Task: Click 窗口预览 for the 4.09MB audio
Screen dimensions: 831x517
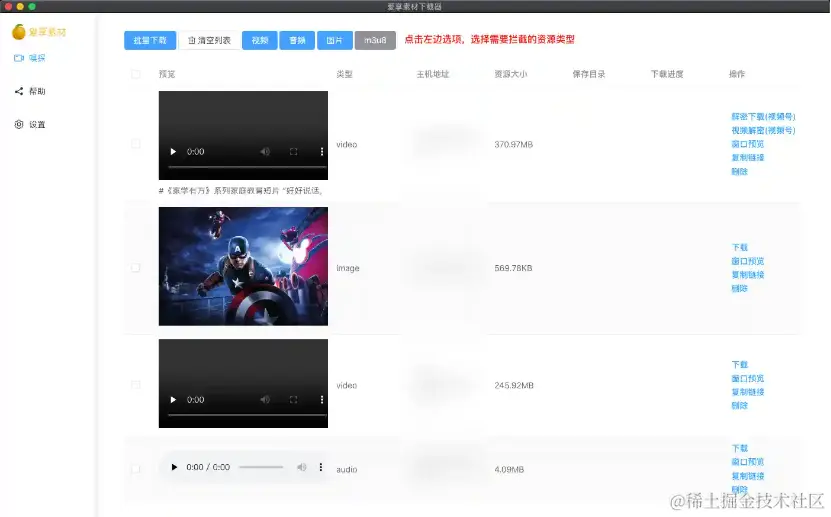Action: tap(748, 462)
